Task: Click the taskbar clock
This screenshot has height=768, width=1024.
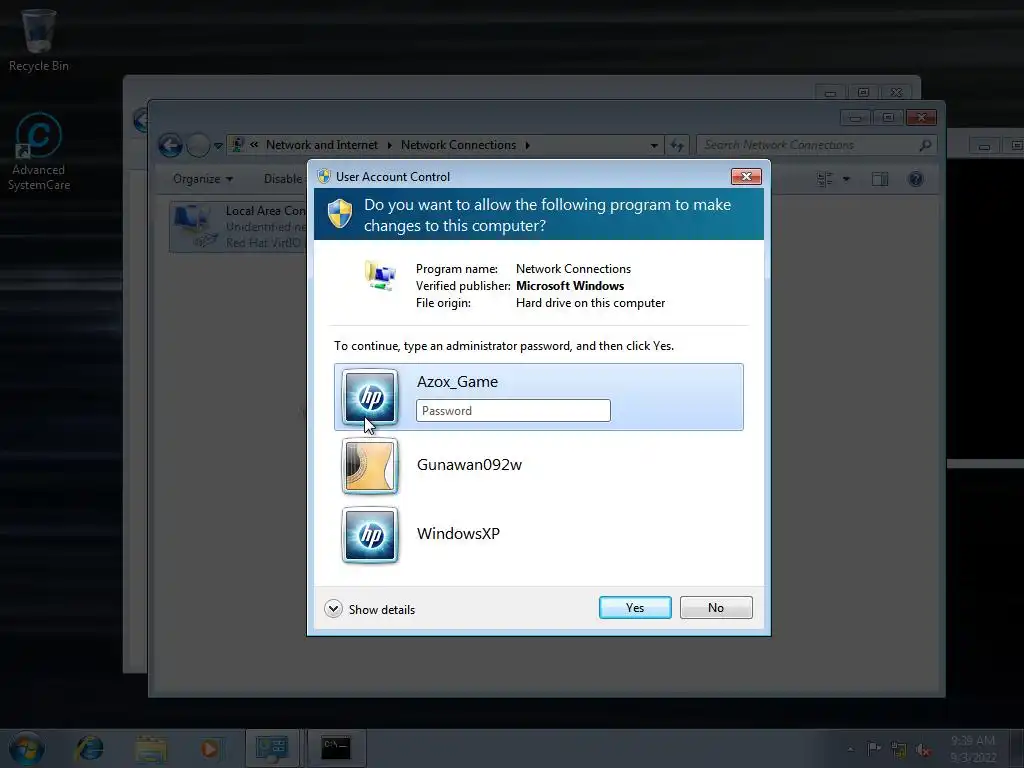Action: pyautogui.click(x=973, y=749)
